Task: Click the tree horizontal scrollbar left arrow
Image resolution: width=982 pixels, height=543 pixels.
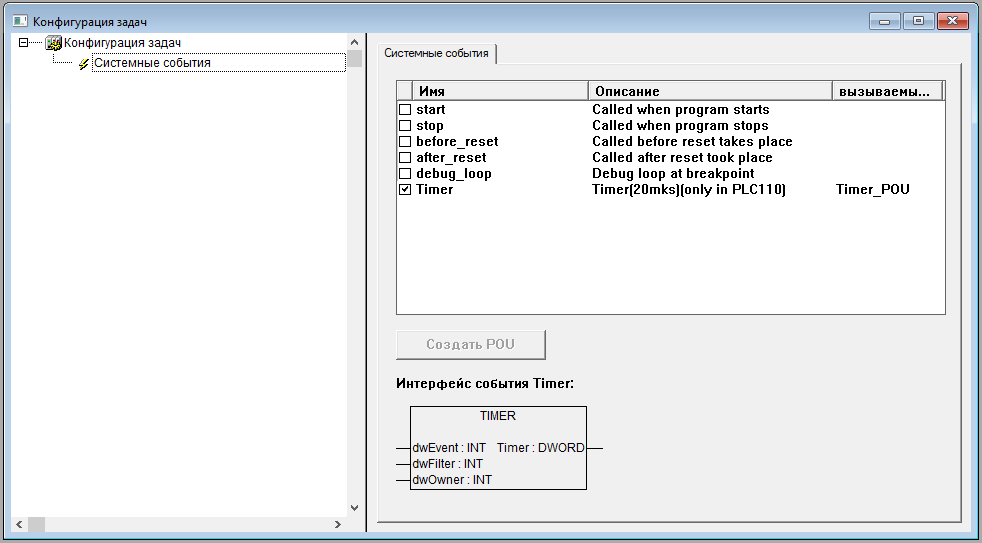Action: (x=17, y=524)
